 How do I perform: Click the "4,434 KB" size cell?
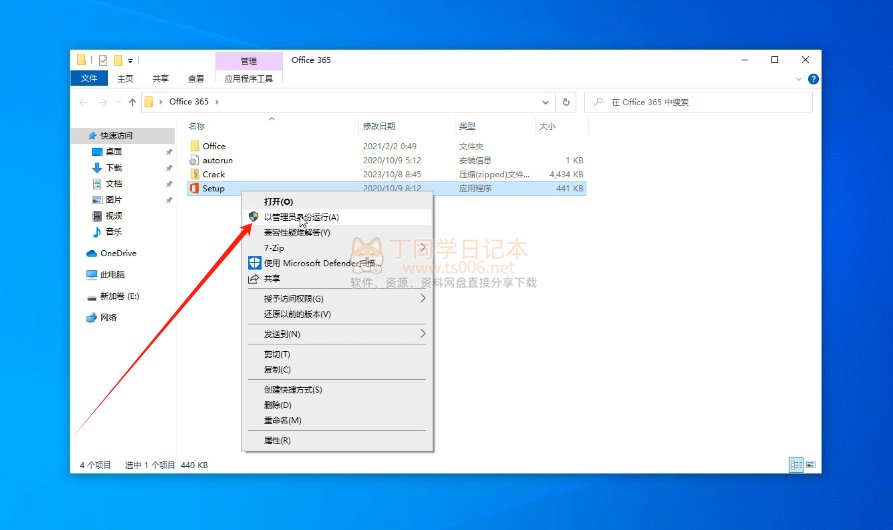pyautogui.click(x=566, y=174)
